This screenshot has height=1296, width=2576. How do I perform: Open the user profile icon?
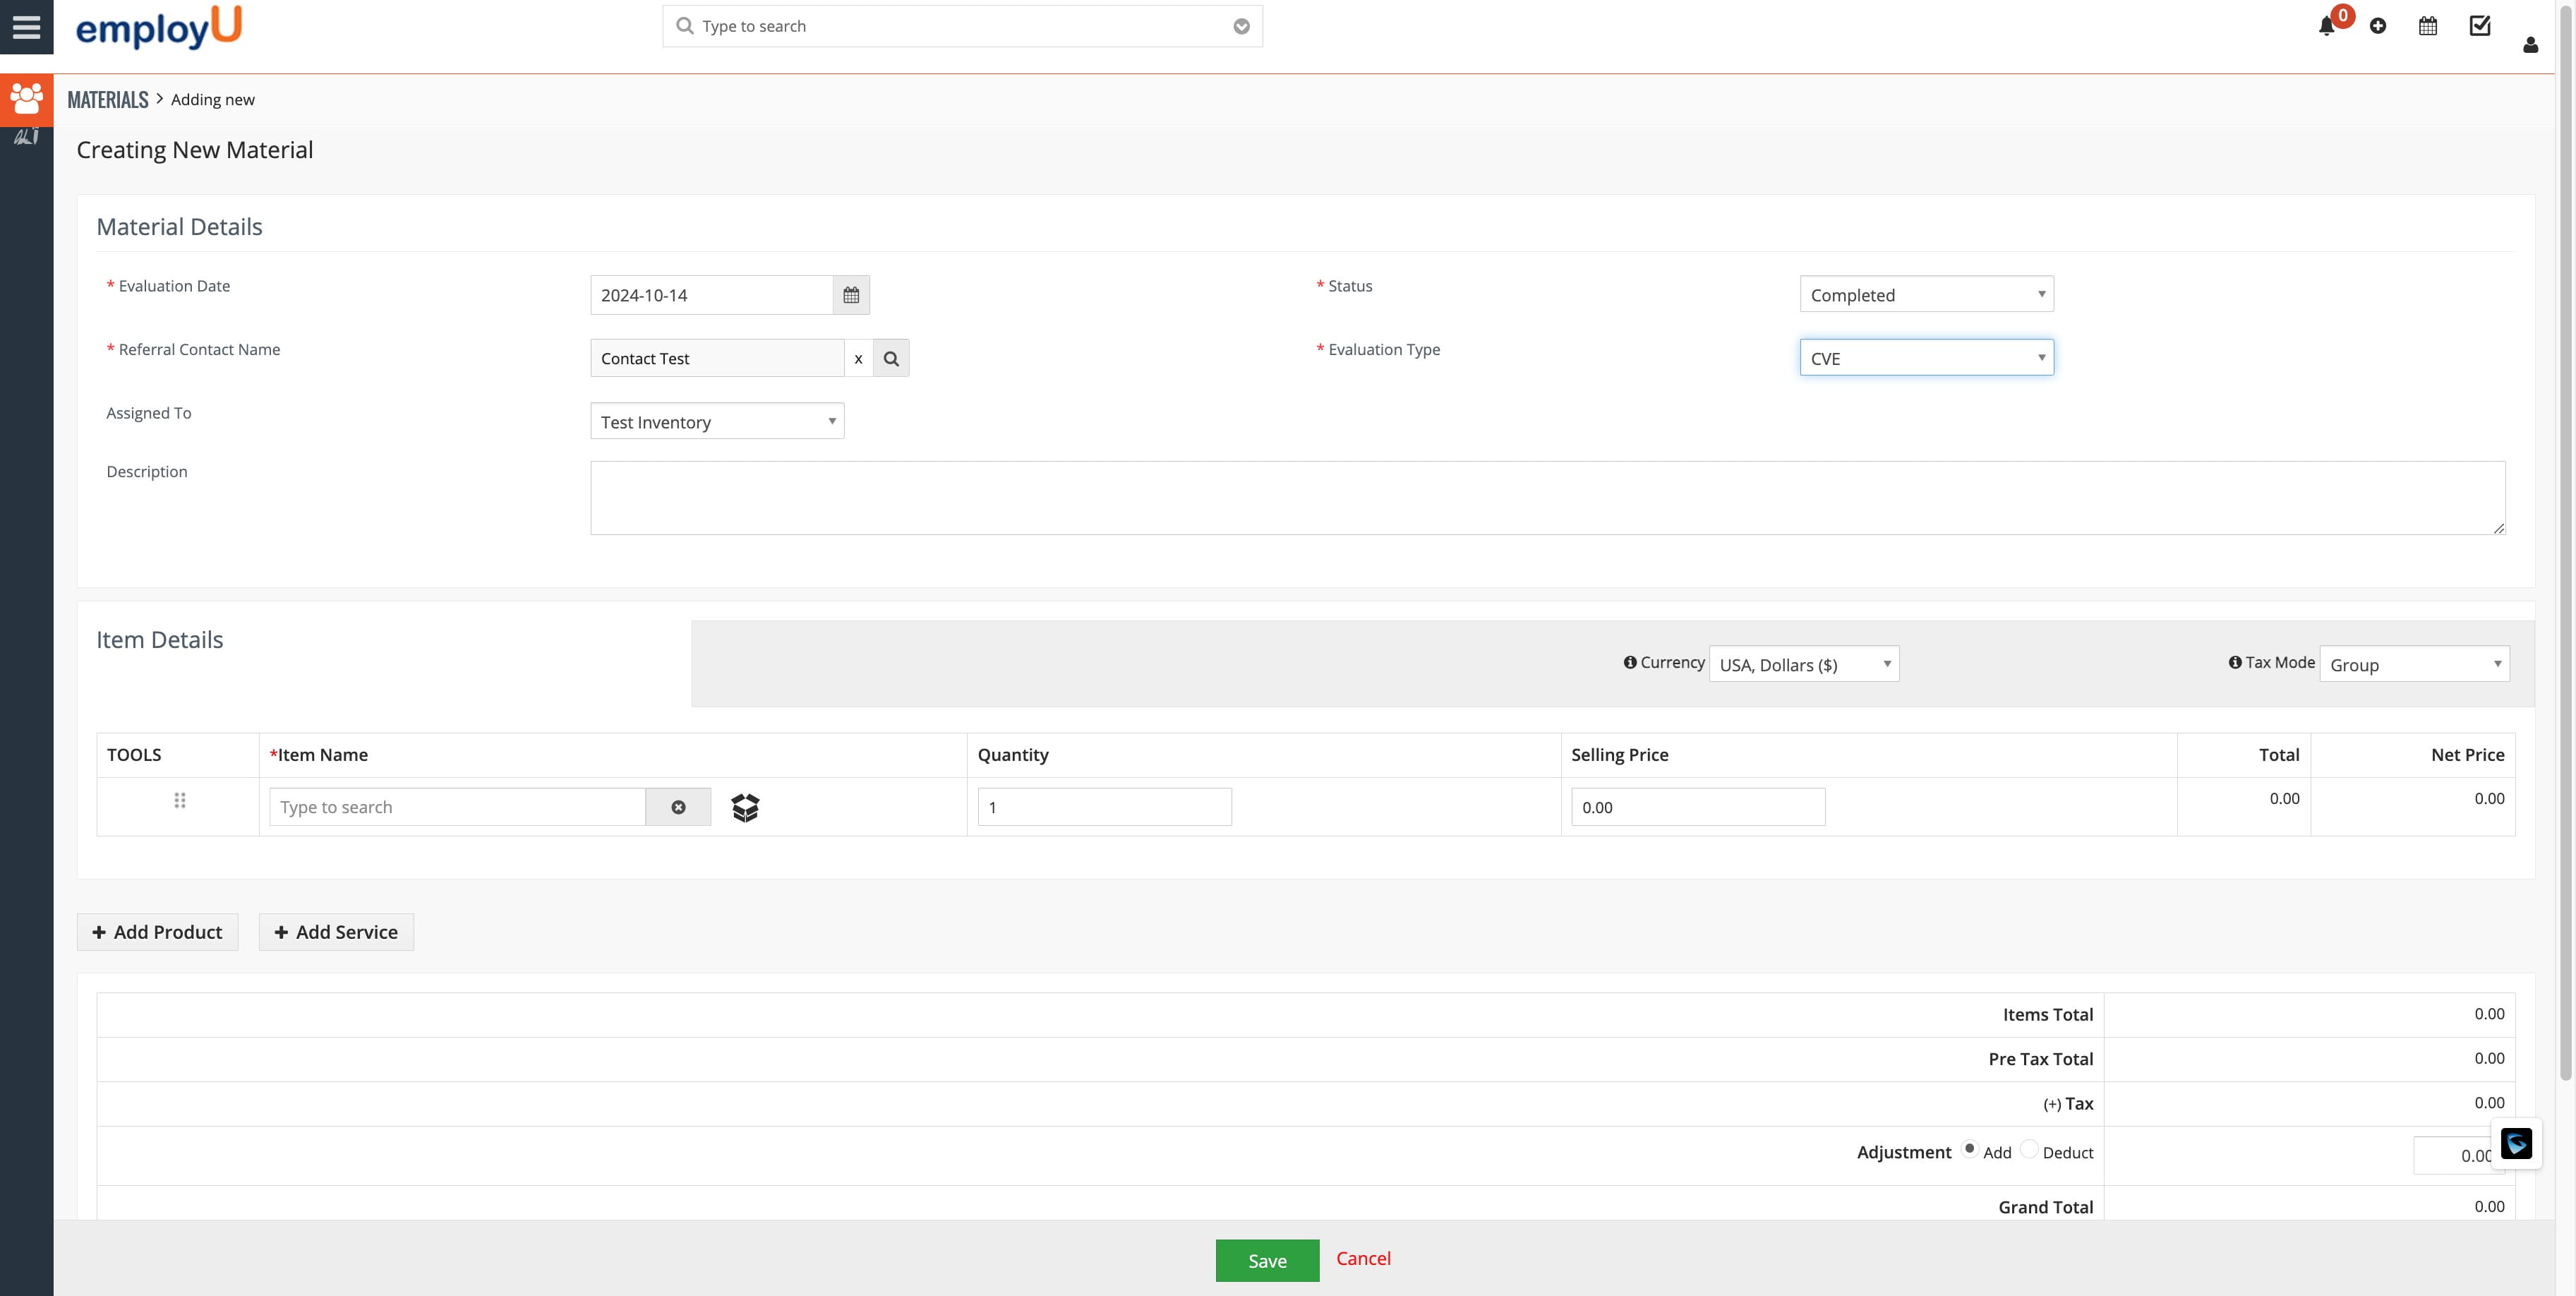2530,44
